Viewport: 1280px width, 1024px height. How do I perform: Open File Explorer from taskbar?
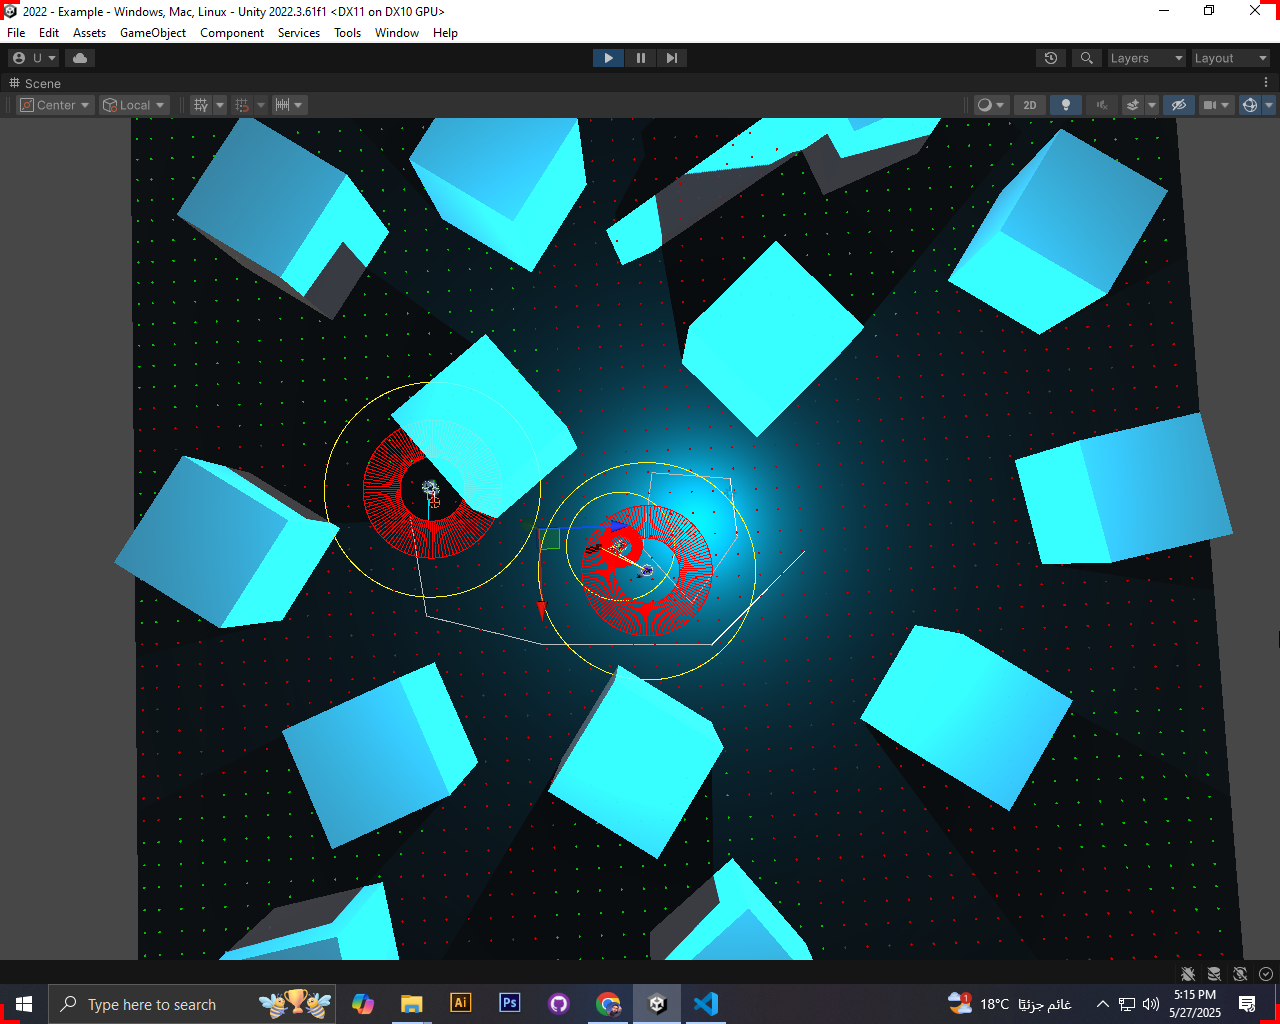pyautogui.click(x=411, y=1004)
